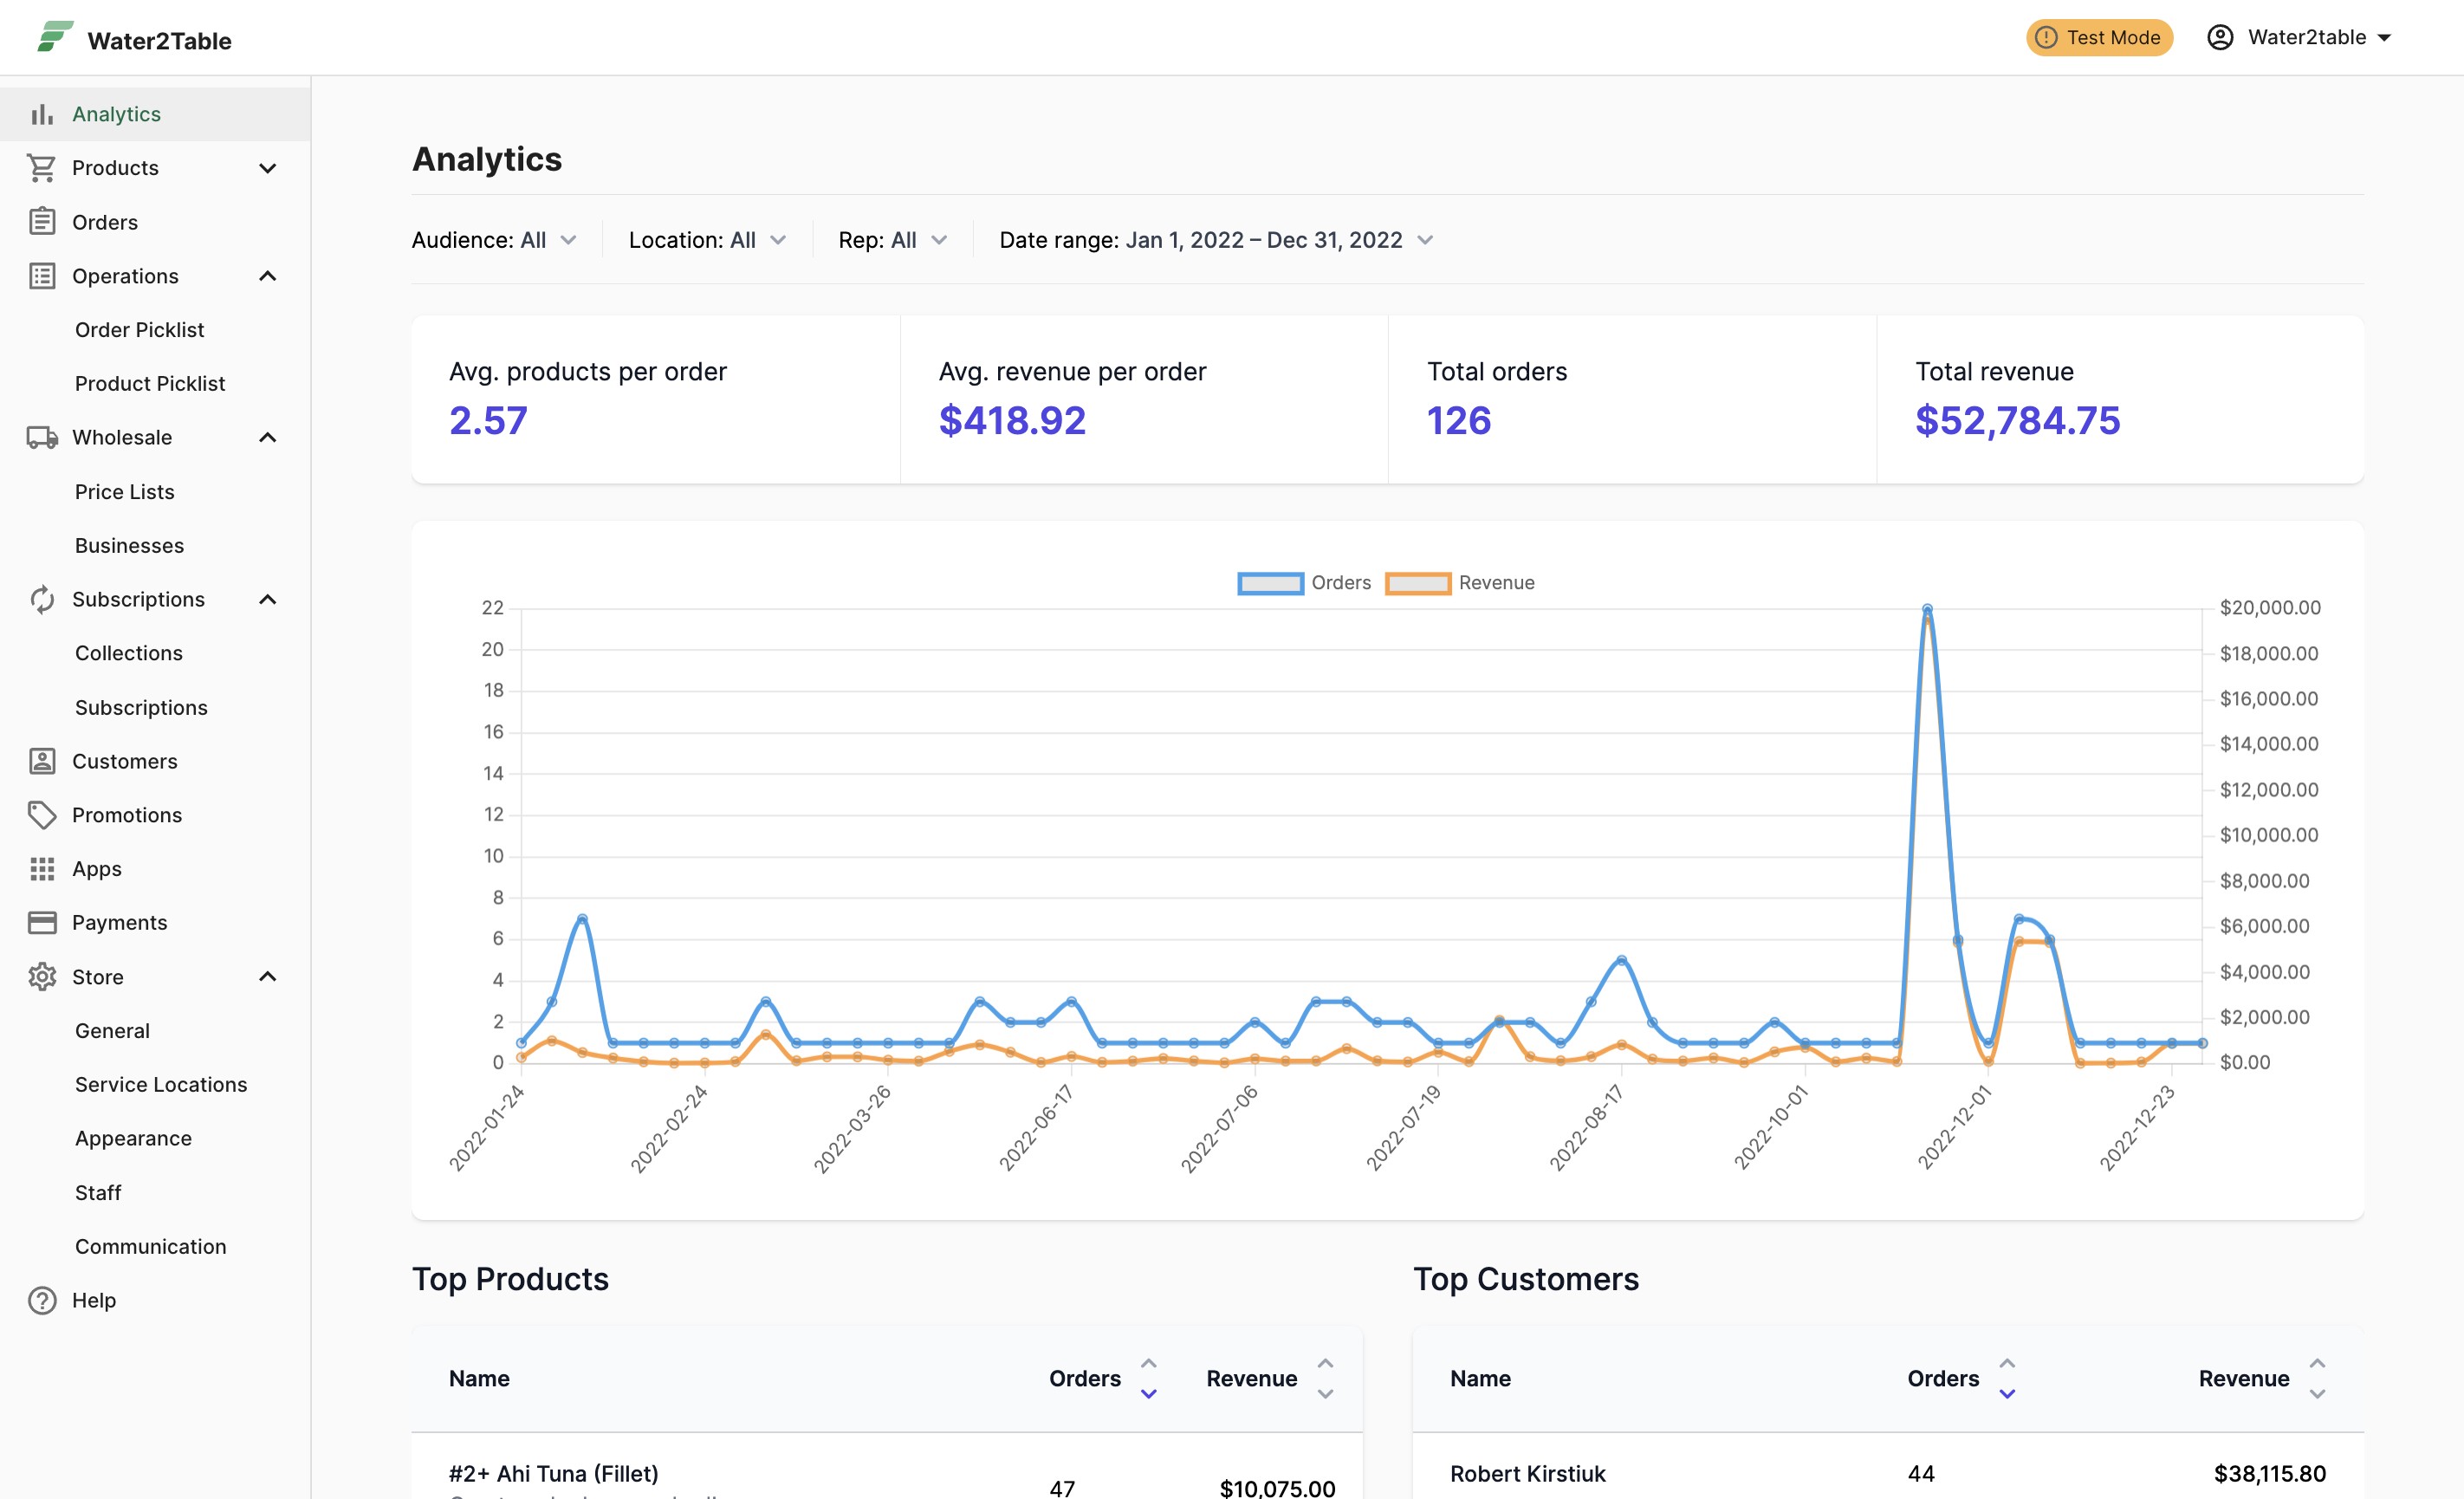This screenshot has width=2464, height=1499.
Task: Toggle the Test Mode badge
Action: (x=2098, y=37)
